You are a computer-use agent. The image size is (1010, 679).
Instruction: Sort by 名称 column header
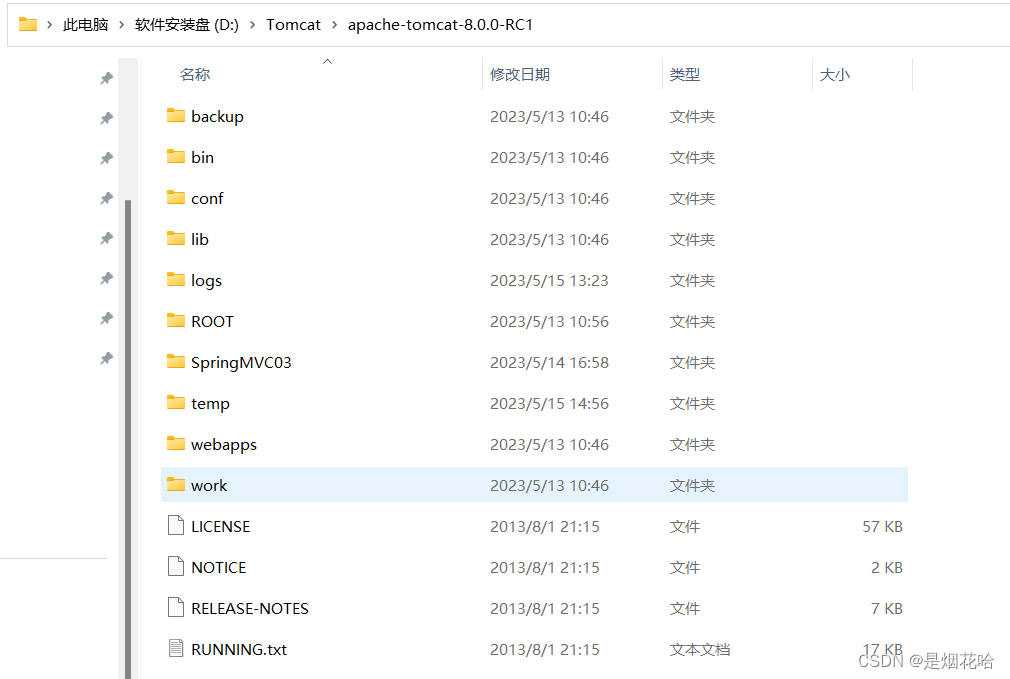pyautogui.click(x=195, y=75)
